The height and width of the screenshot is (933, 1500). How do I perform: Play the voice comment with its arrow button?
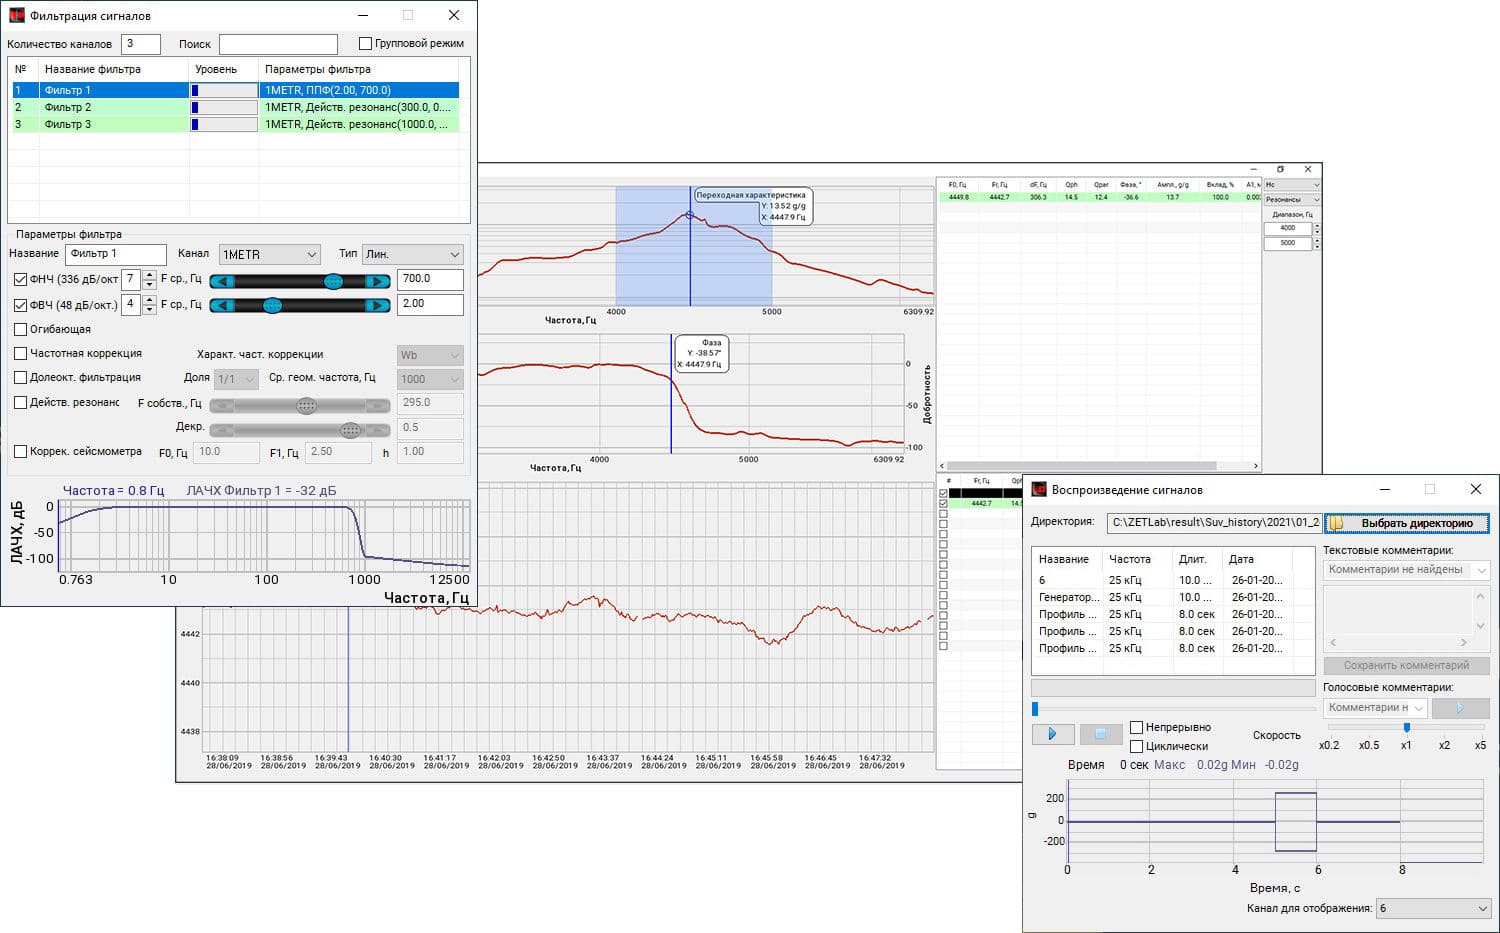(x=1460, y=708)
